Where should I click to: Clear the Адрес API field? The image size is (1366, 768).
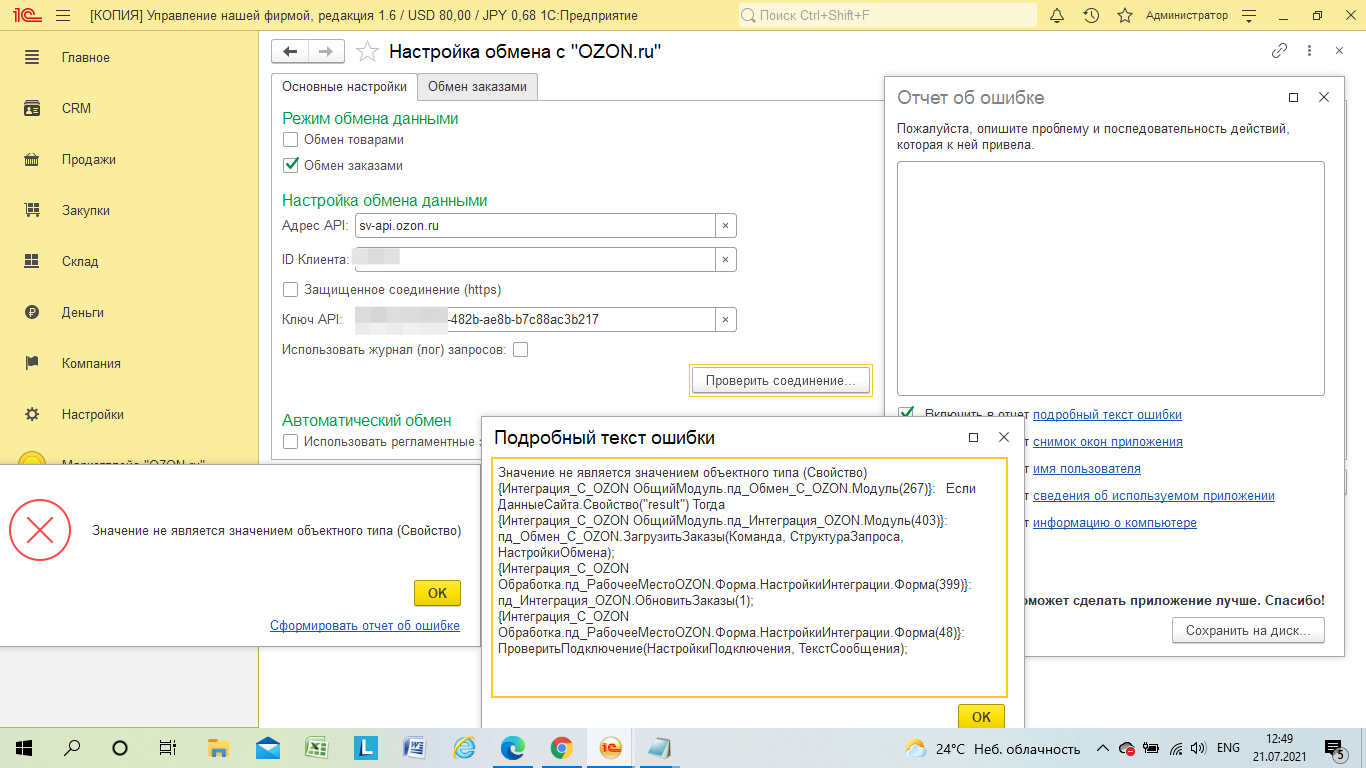tap(726, 226)
